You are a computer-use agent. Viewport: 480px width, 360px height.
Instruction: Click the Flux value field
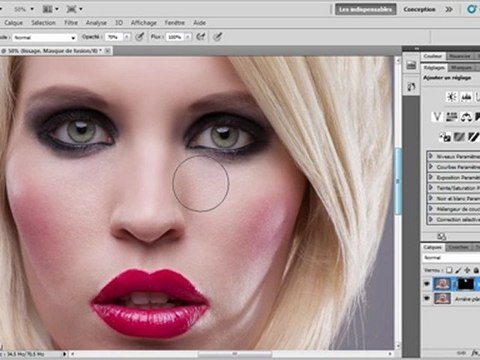(x=175, y=37)
